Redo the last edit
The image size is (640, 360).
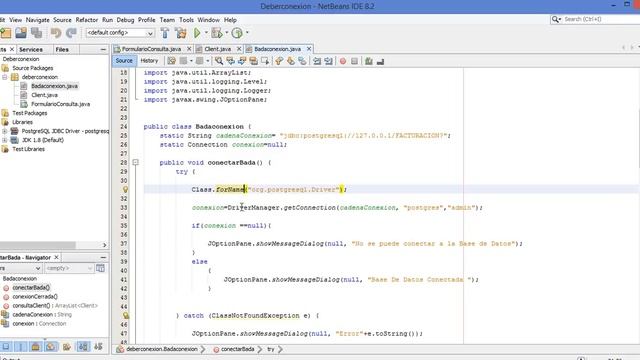[71, 33]
